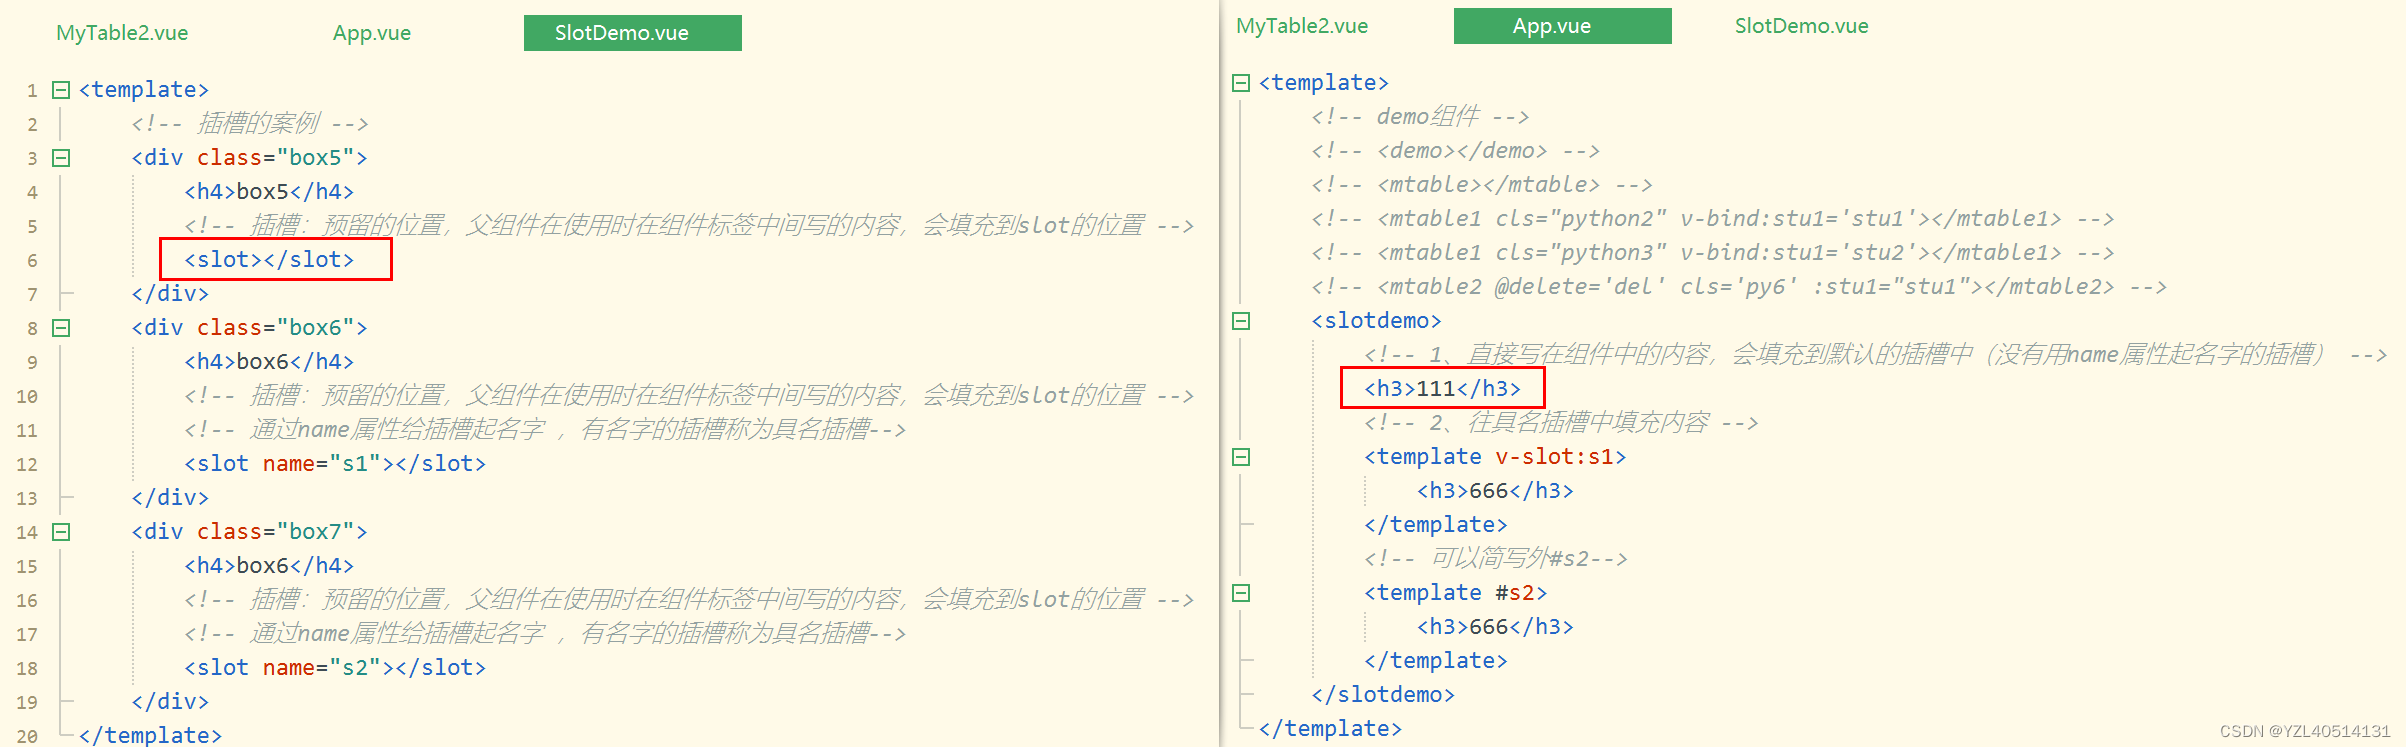
Task: Click the <h4>box6</h4> on line 15
Action: [x=269, y=566]
